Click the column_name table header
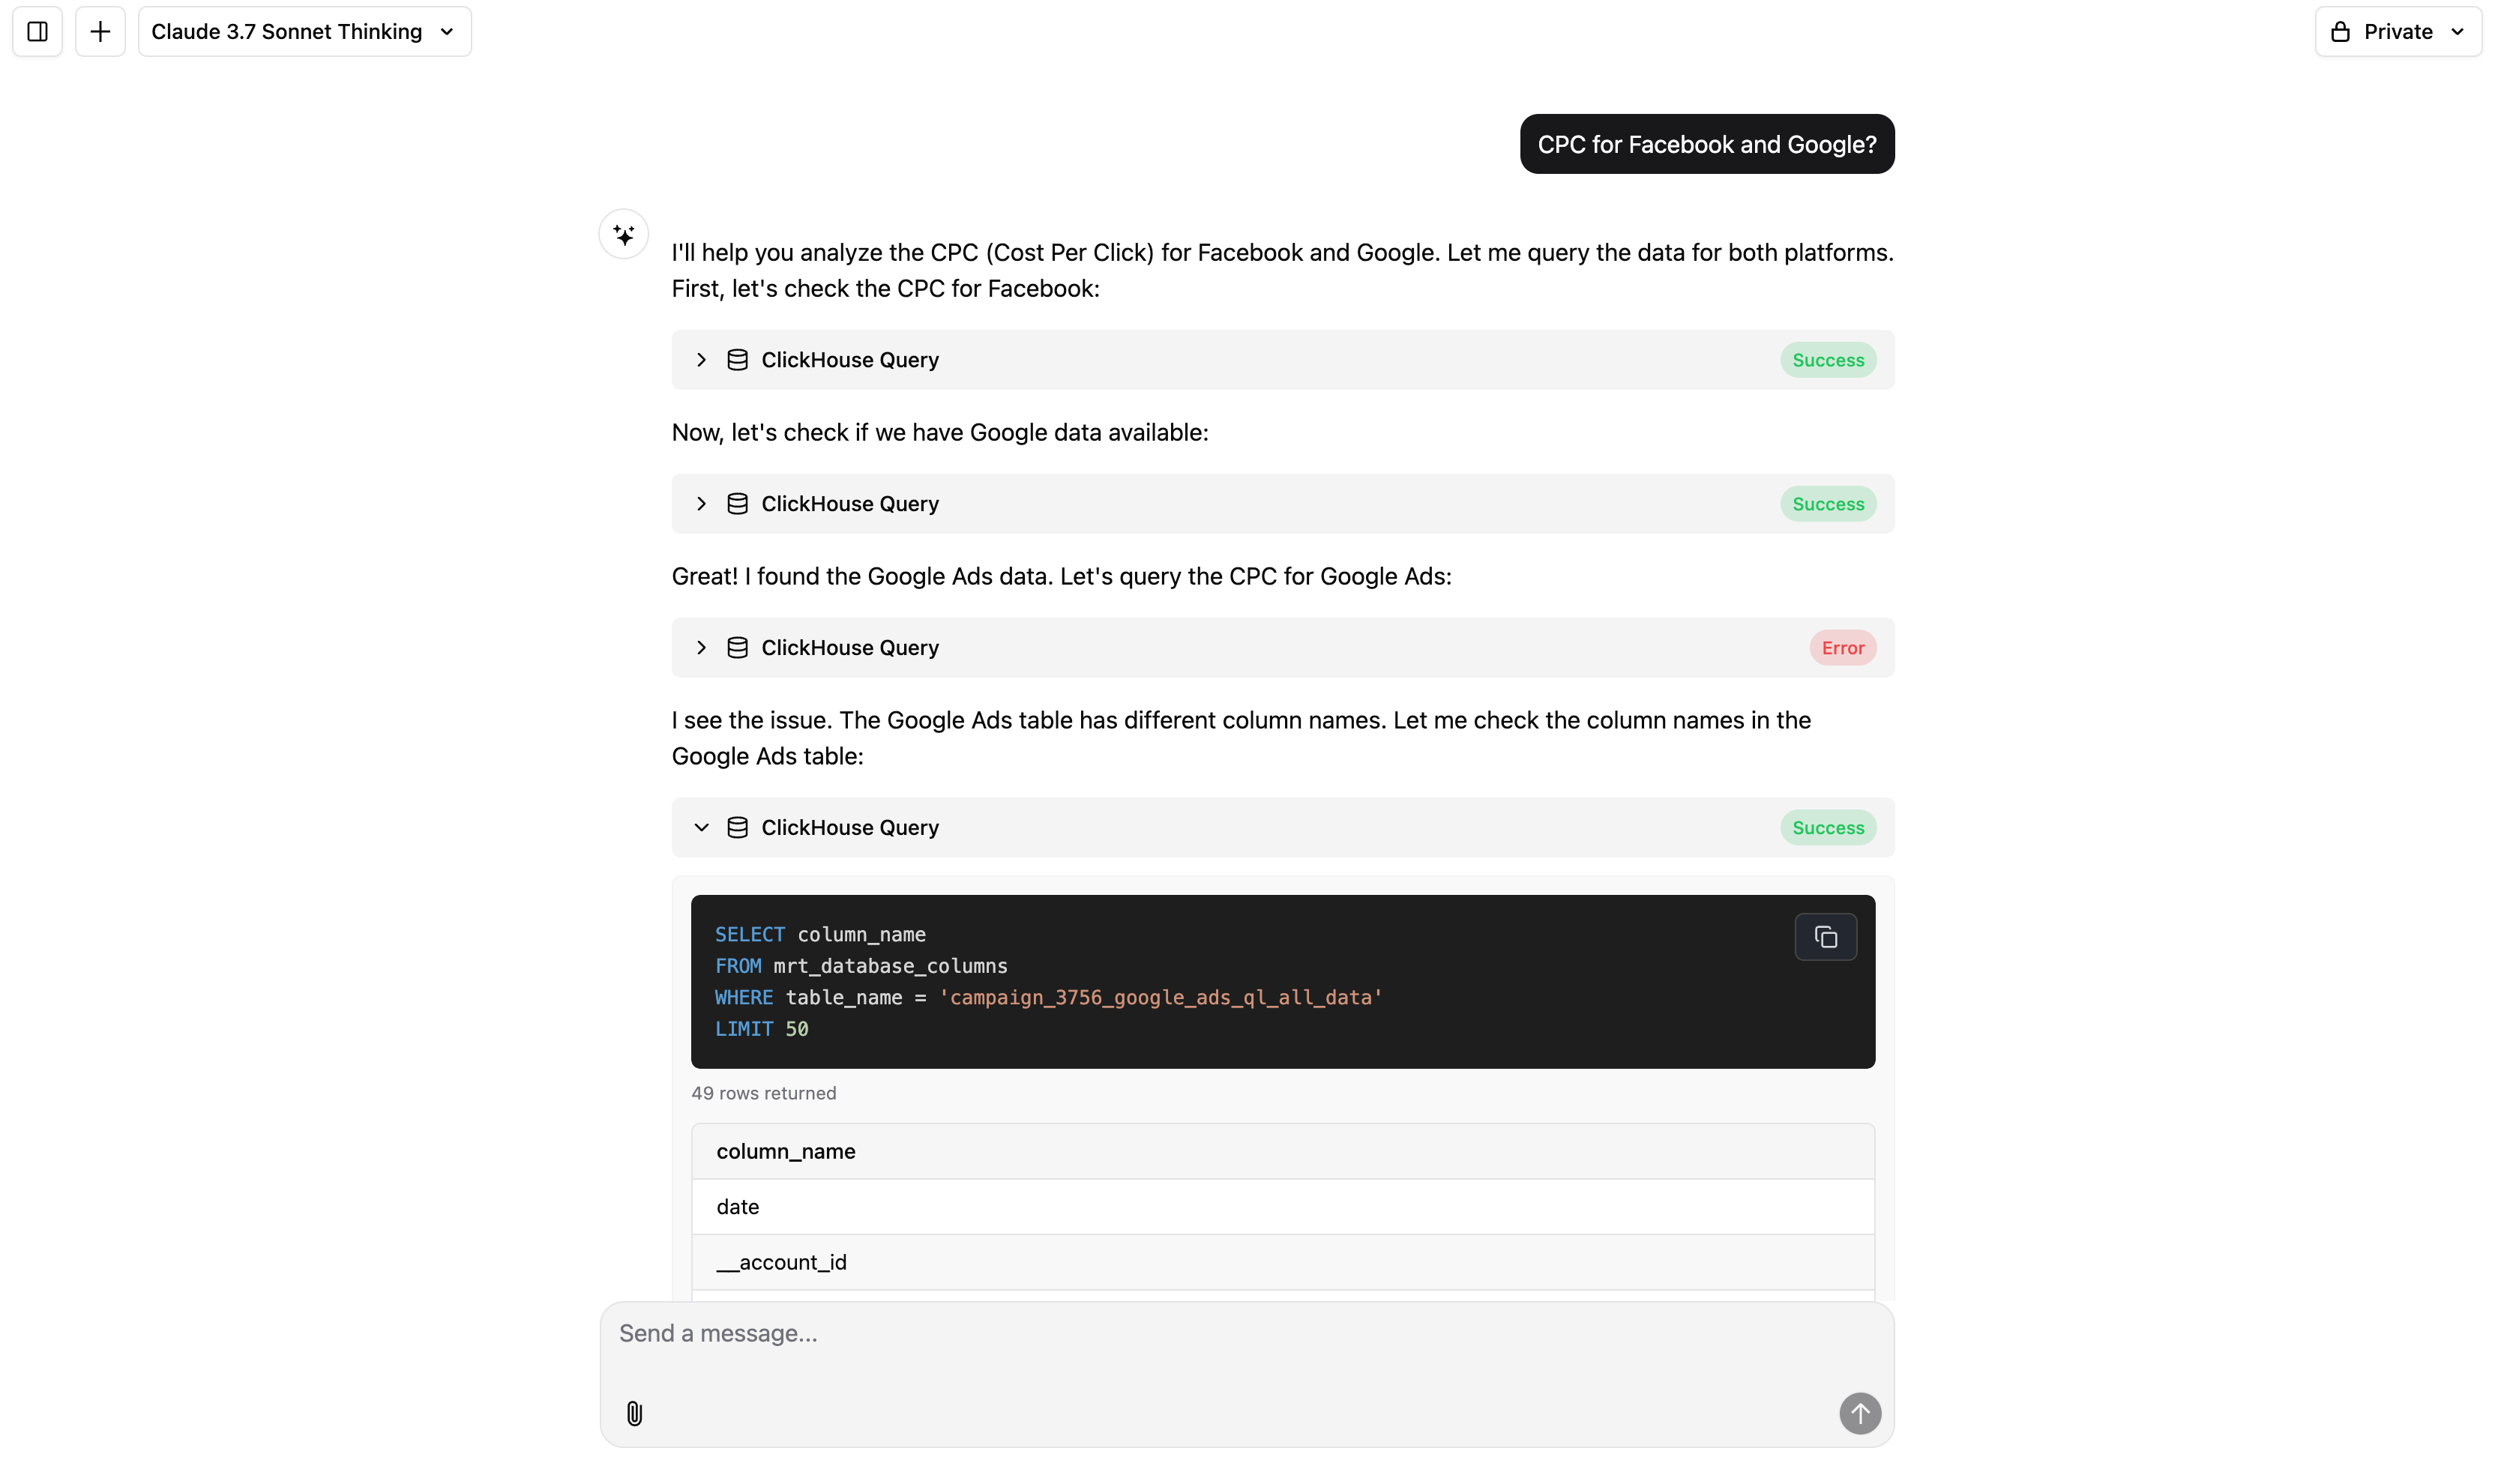Image resolution: width=2495 pixels, height=1484 pixels. 786,1152
